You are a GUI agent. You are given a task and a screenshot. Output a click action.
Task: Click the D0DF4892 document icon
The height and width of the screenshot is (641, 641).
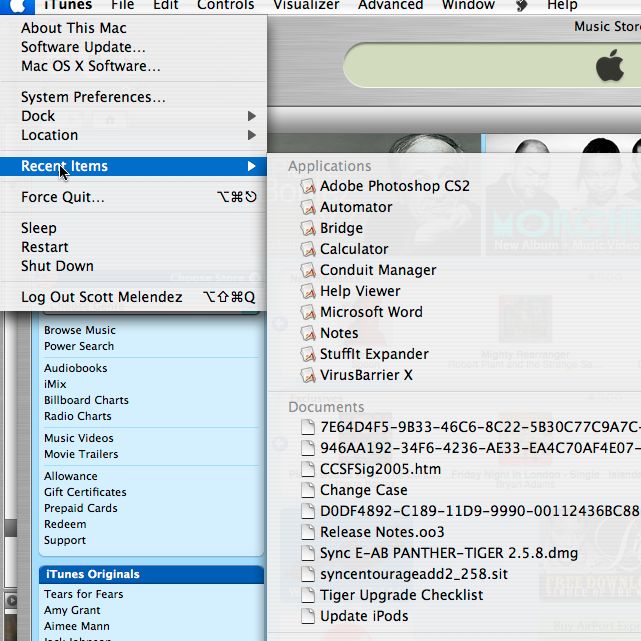tap(308, 511)
